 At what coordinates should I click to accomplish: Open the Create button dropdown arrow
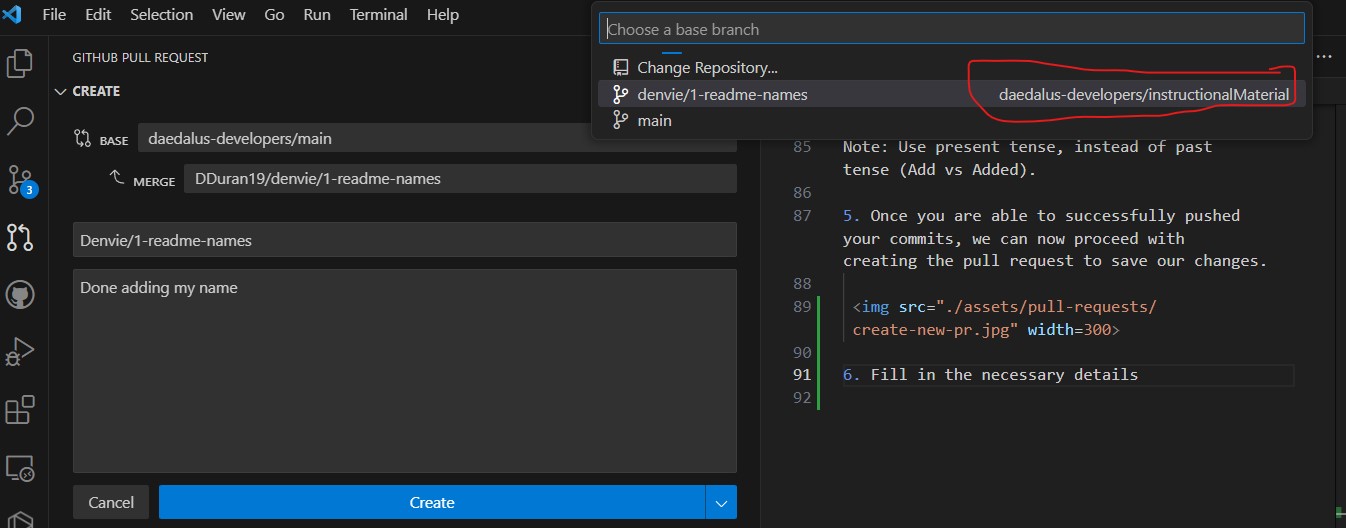click(x=721, y=502)
